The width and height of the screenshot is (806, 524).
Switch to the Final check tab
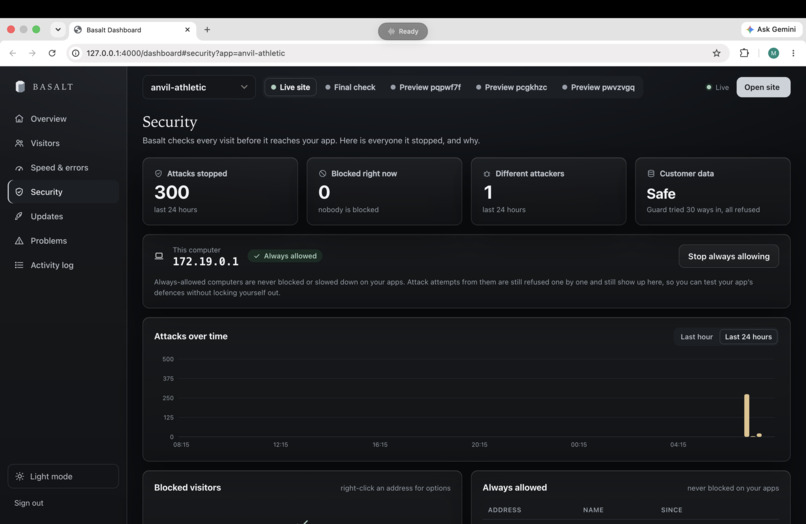(350, 87)
